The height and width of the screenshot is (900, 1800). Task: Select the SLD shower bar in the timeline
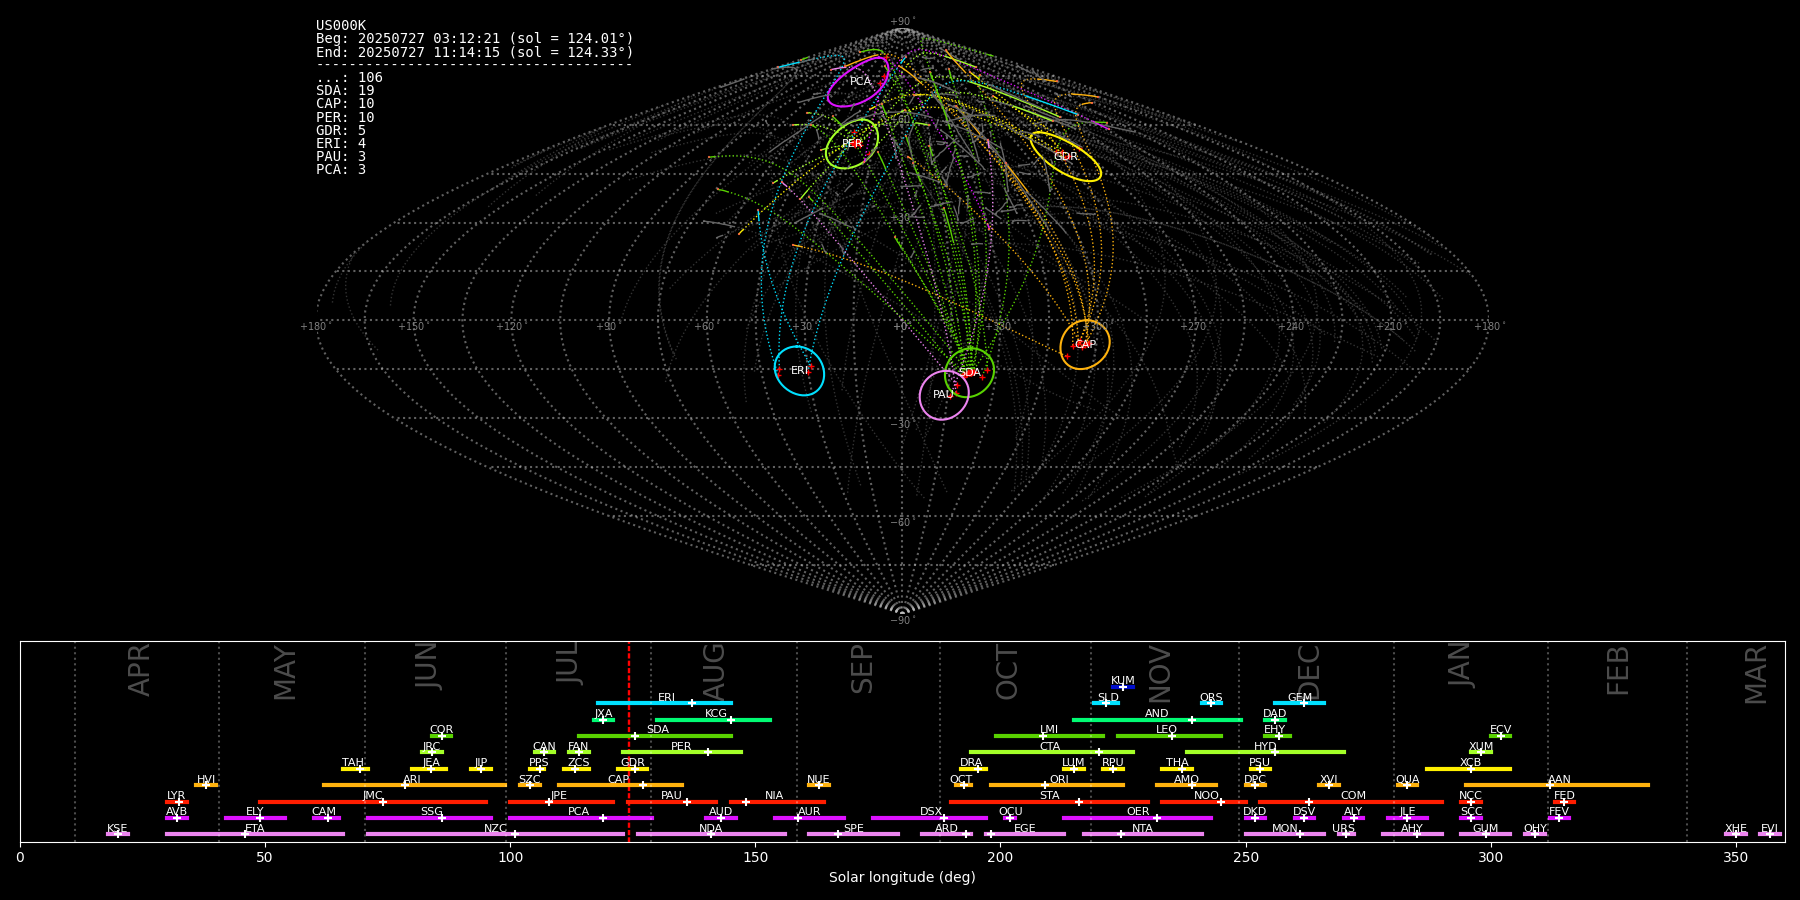1106,703
